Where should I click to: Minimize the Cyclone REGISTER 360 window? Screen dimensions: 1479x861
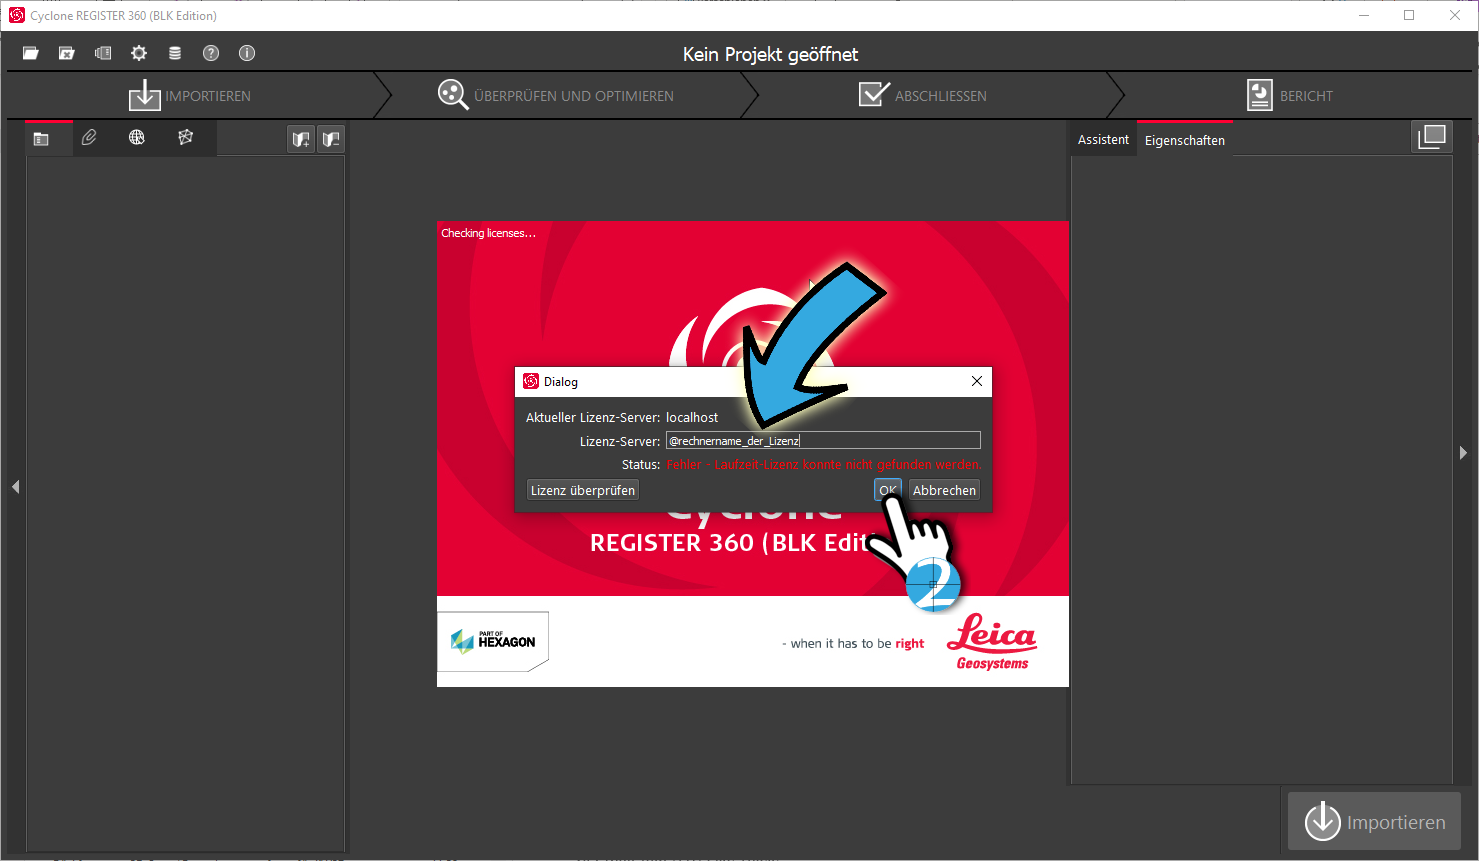click(x=1364, y=15)
